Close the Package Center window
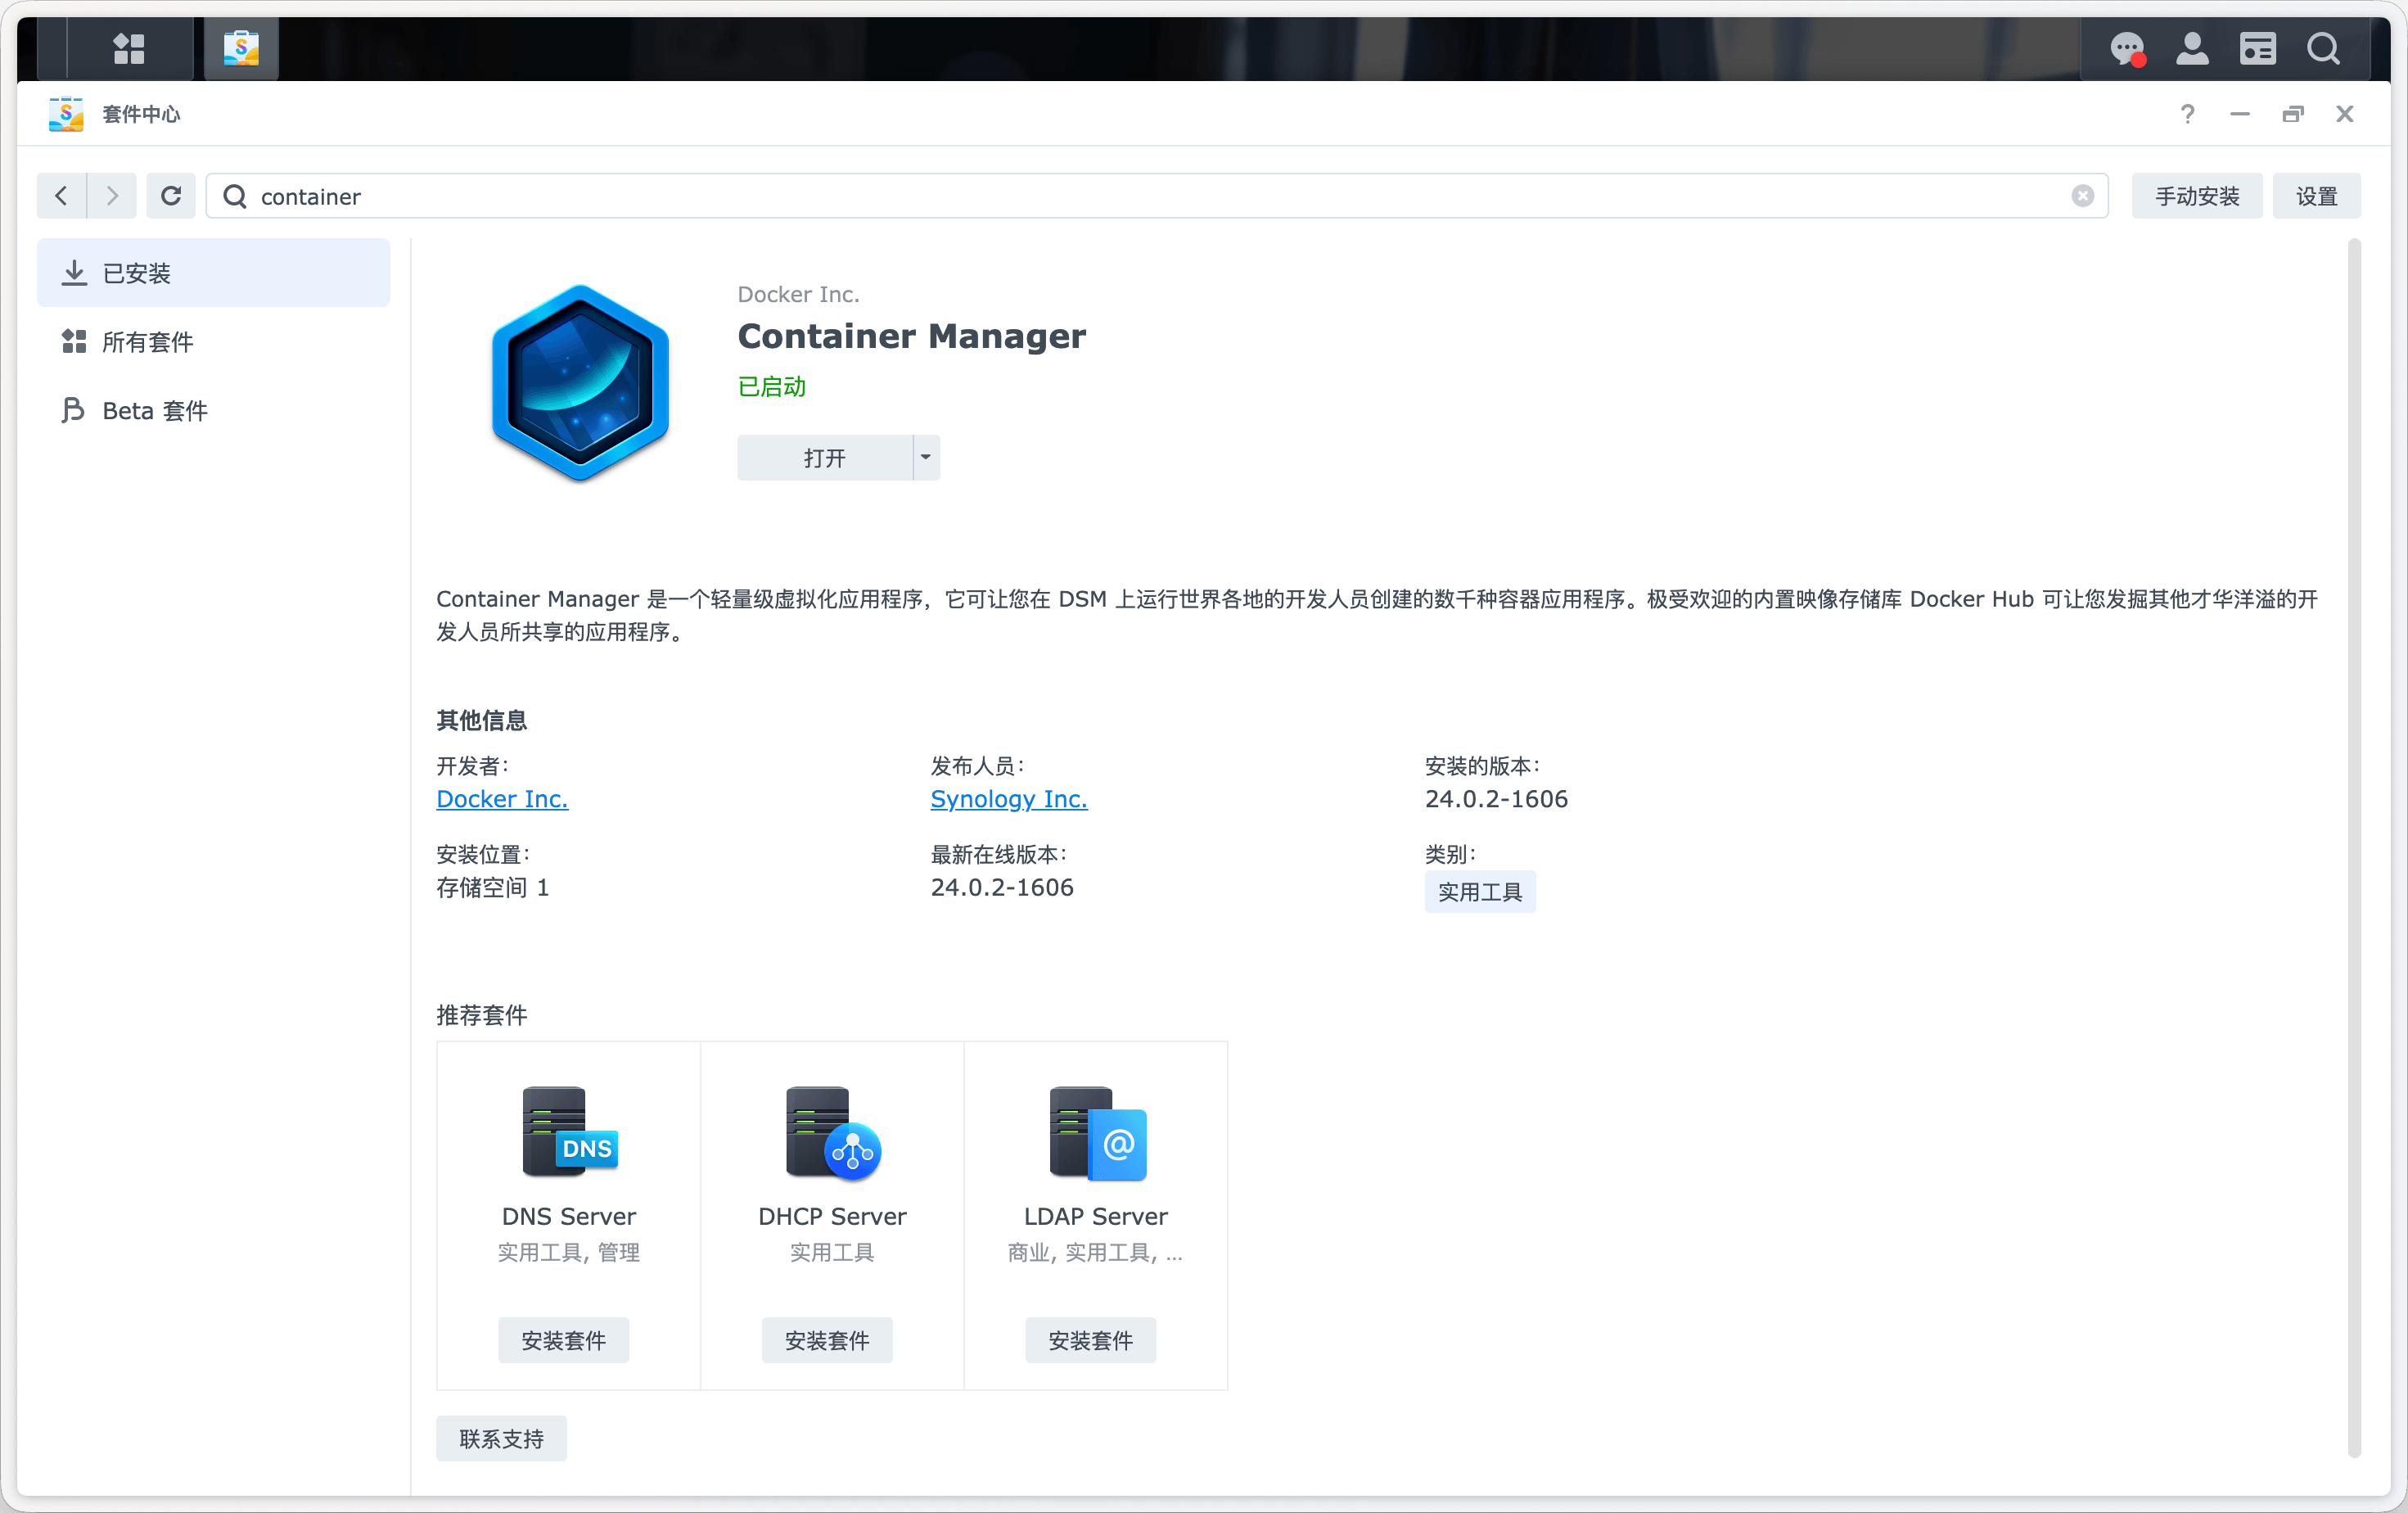 click(2344, 114)
